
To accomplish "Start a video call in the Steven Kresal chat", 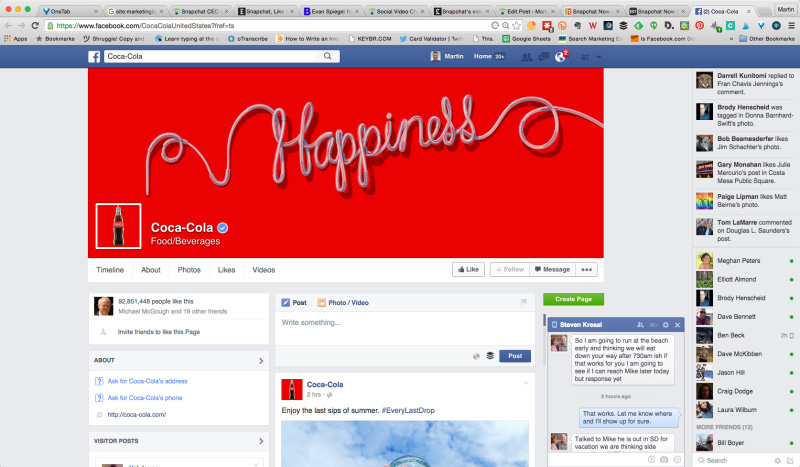I will pos(653,325).
